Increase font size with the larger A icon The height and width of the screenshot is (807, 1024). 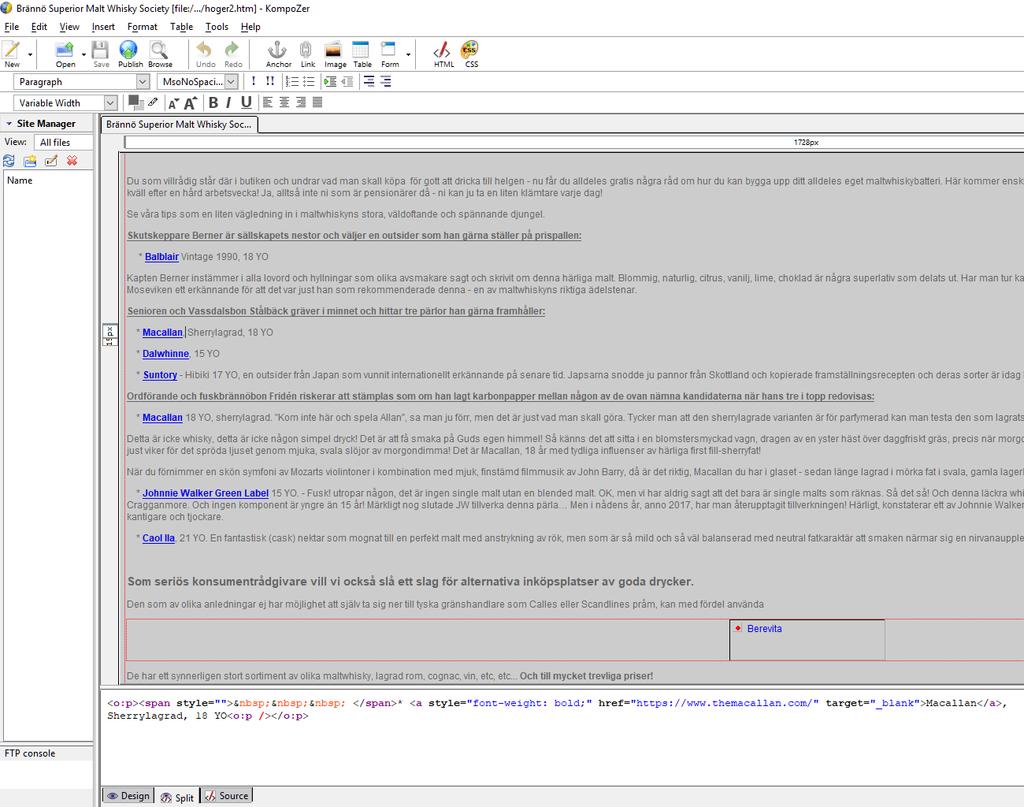point(190,103)
